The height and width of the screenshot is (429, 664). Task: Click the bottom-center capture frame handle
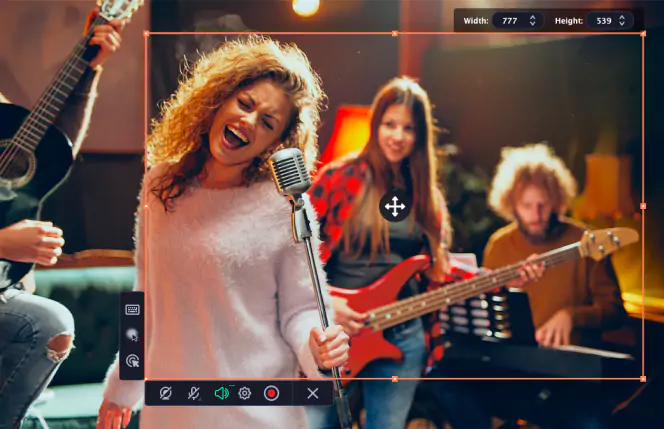pos(395,379)
